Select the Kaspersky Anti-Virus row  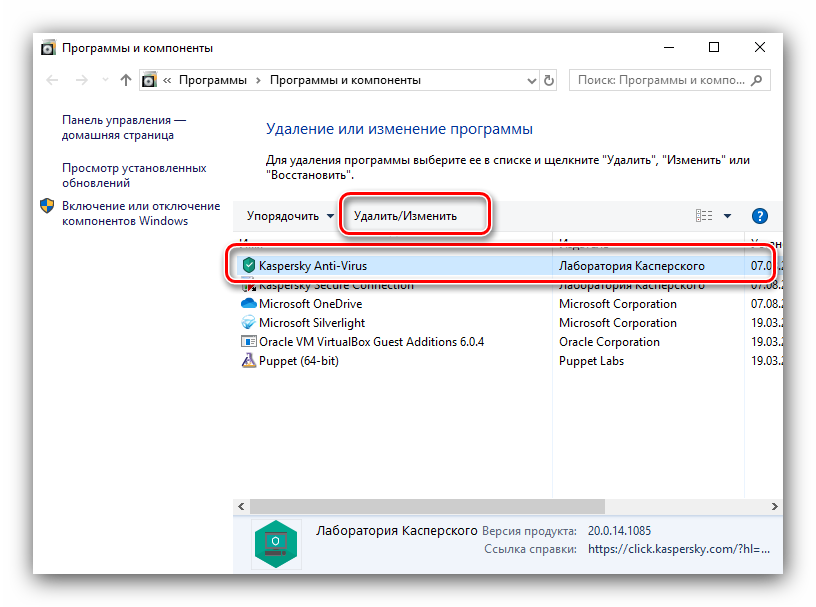click(507, 266)
